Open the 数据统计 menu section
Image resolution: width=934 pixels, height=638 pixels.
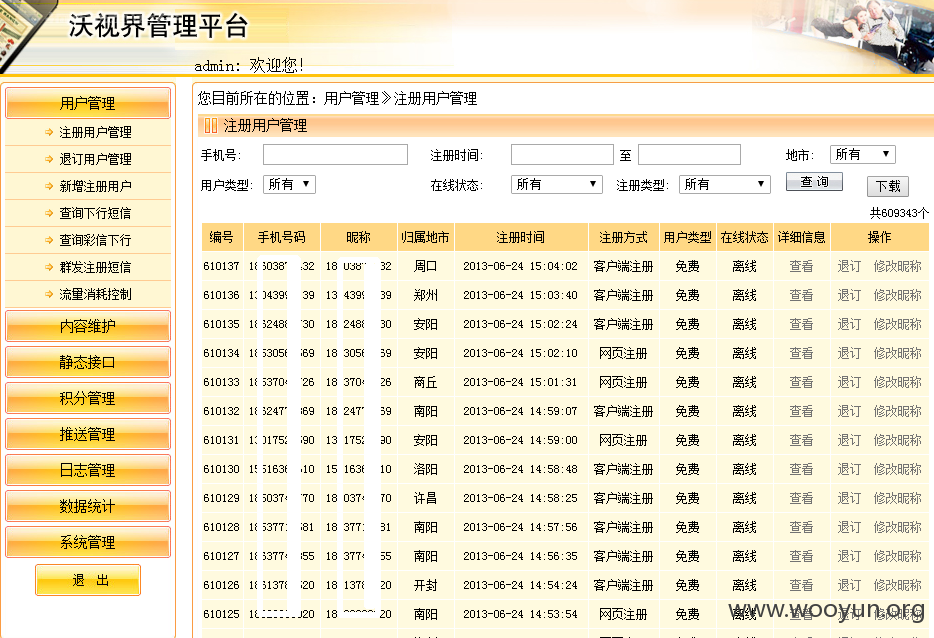pos(88,506)
